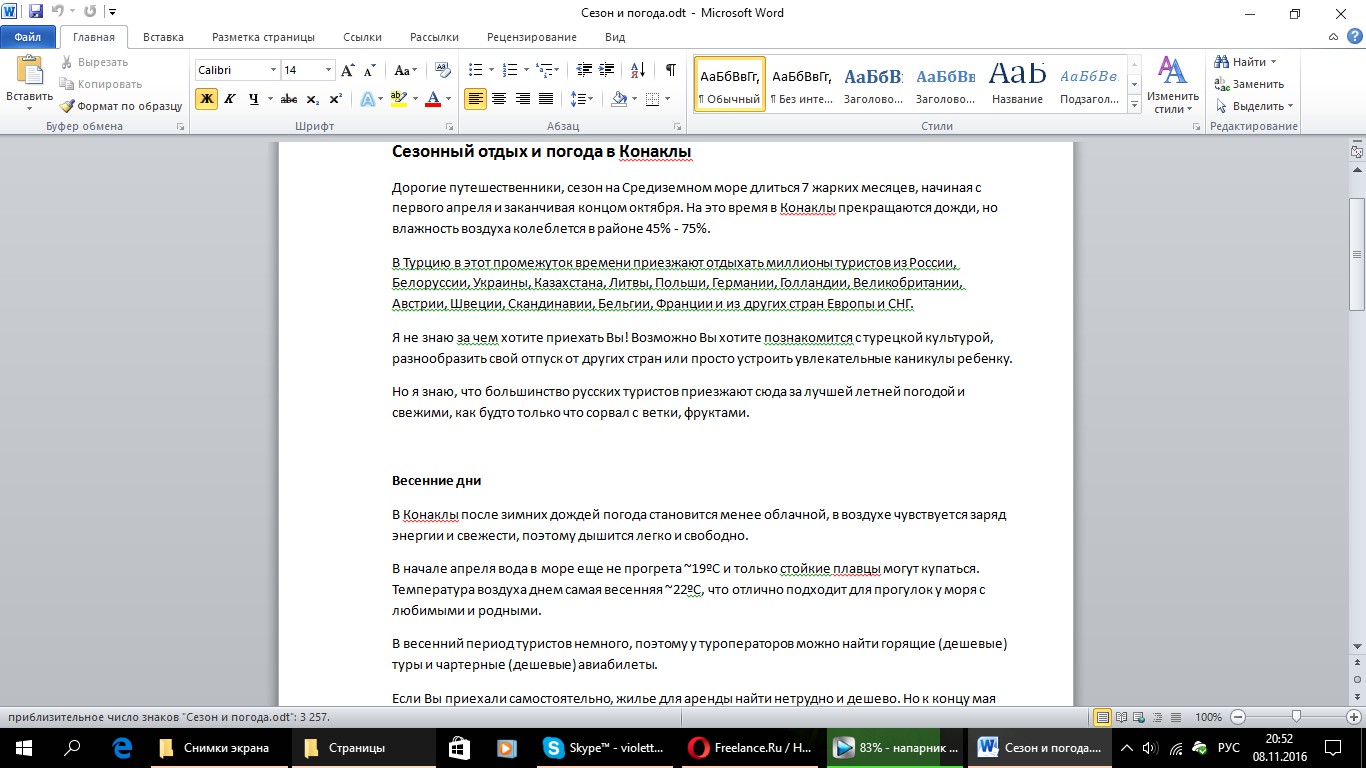Click the Заменить button
Screen dimensions: 1366x768
click(x=1249, y=84)
